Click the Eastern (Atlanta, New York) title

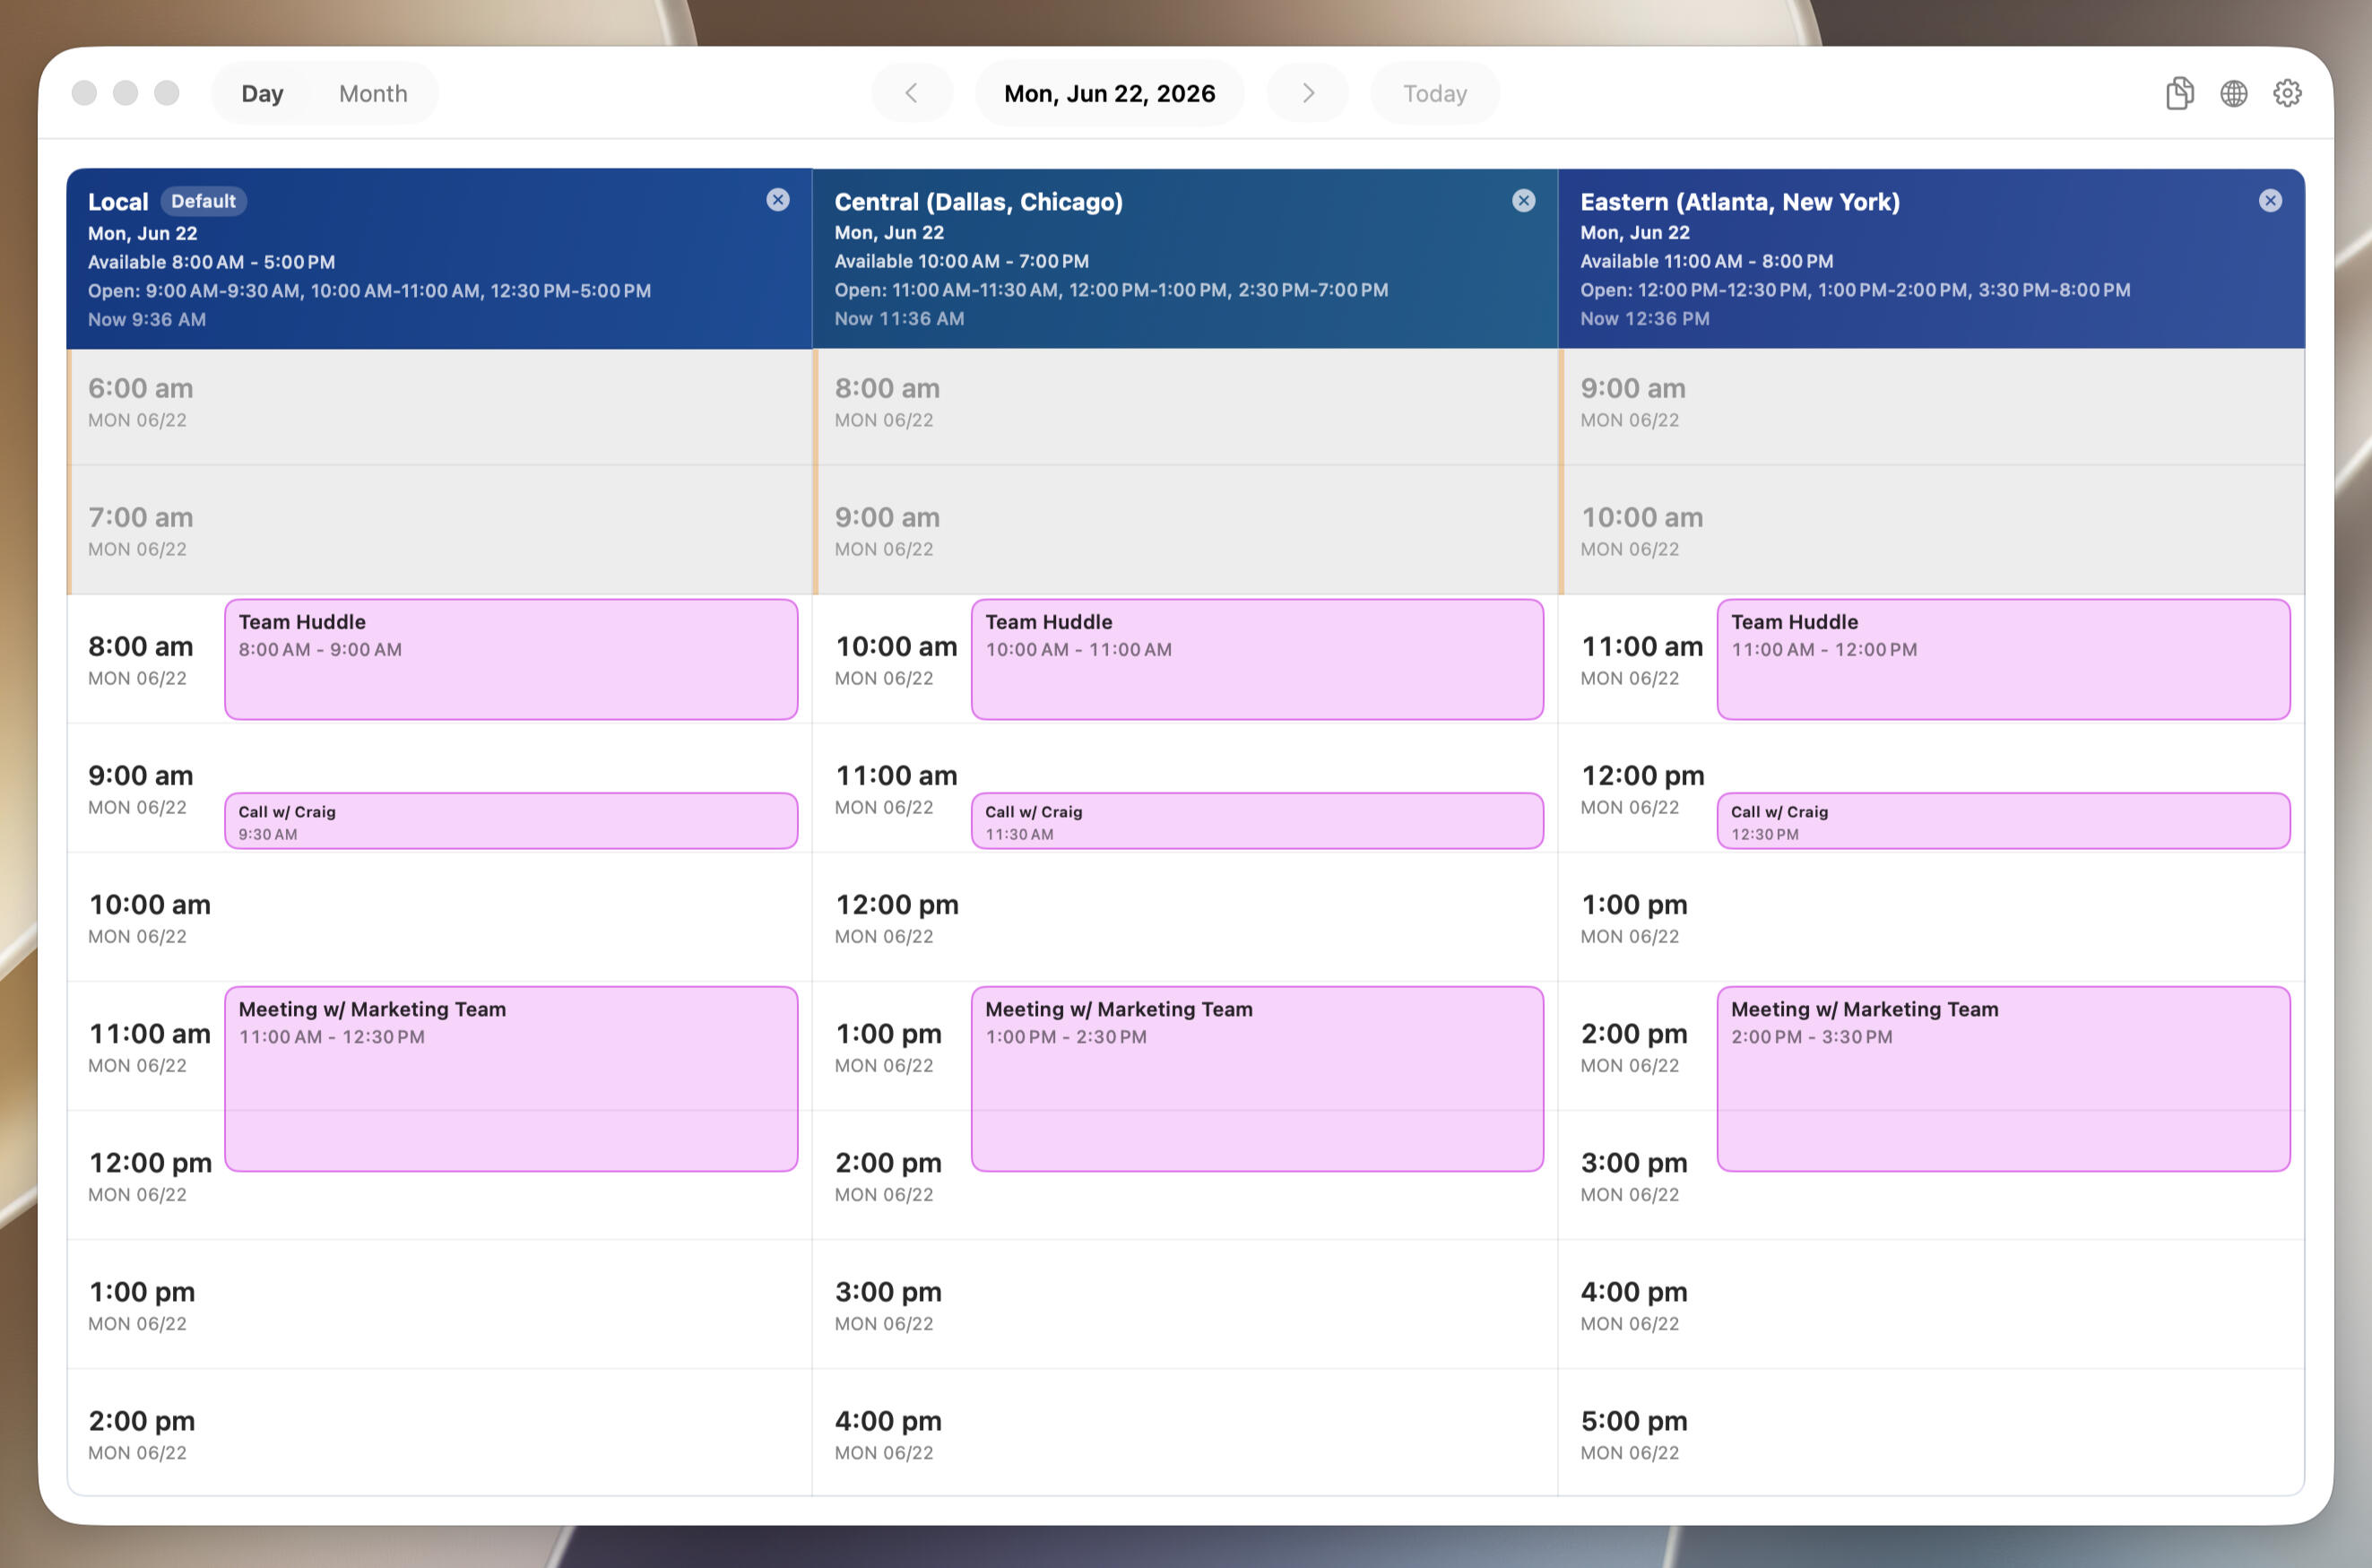click(1740, 202)
